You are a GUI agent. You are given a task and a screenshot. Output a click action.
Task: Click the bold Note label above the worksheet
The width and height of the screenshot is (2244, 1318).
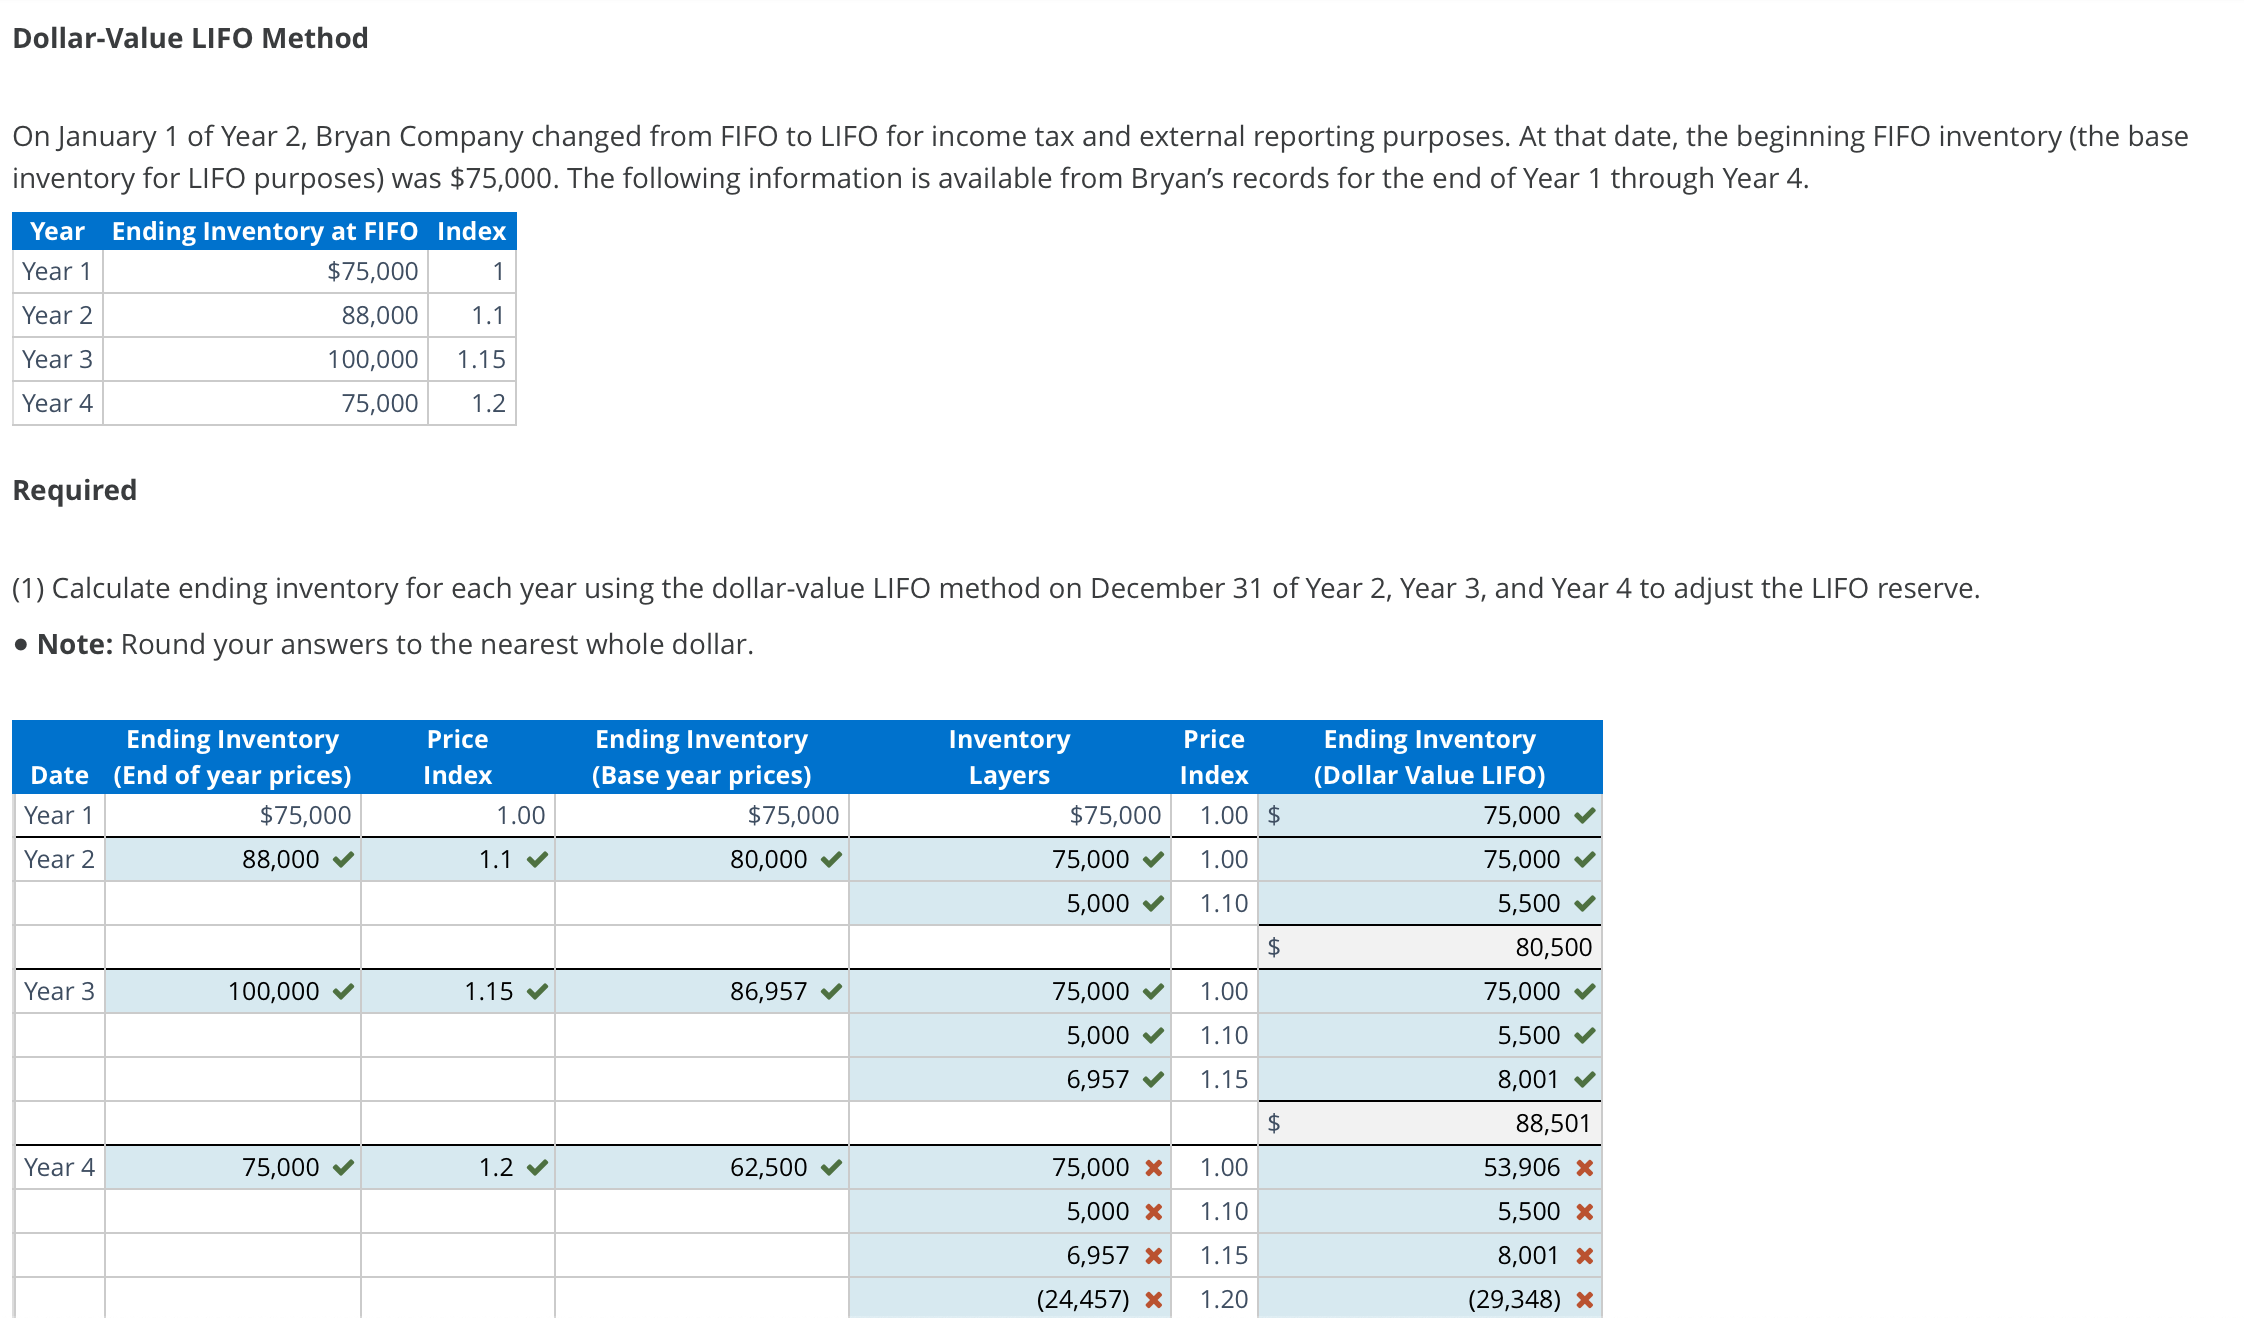(x=73, y=643)
